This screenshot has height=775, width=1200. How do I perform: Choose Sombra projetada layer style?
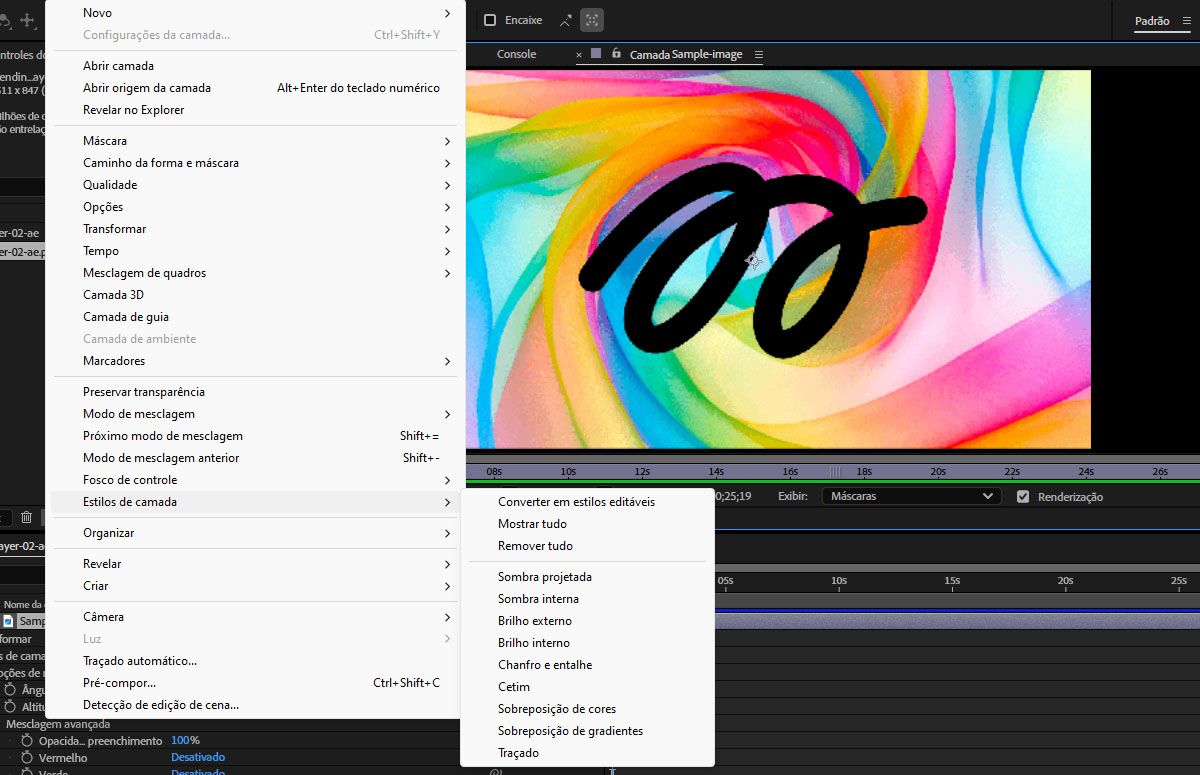tap(545, 577)
